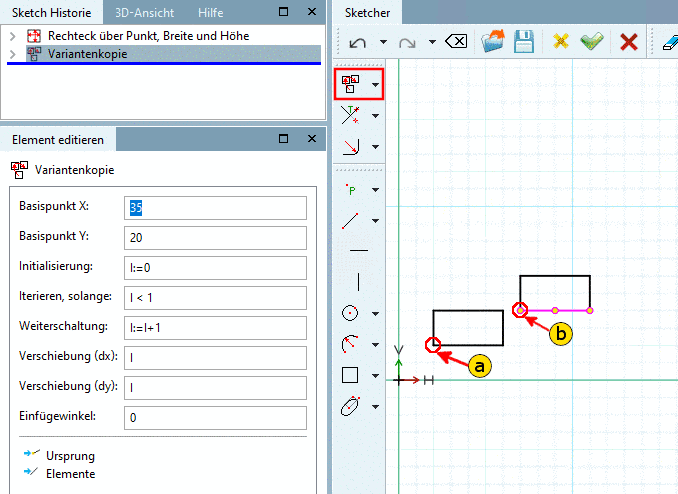
Task: Select the Sketcher tab
Action: [x=368, y=13]
